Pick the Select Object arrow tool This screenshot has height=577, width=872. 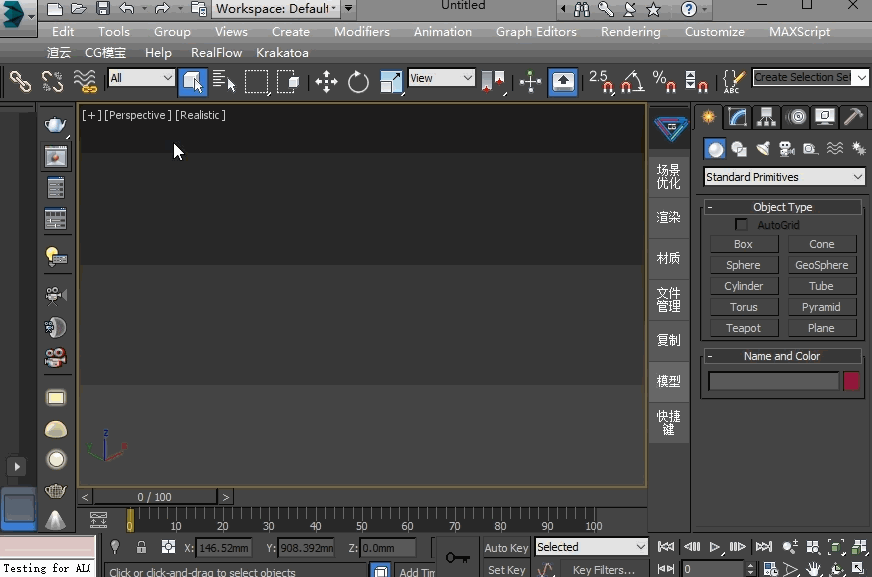(192, 82)
